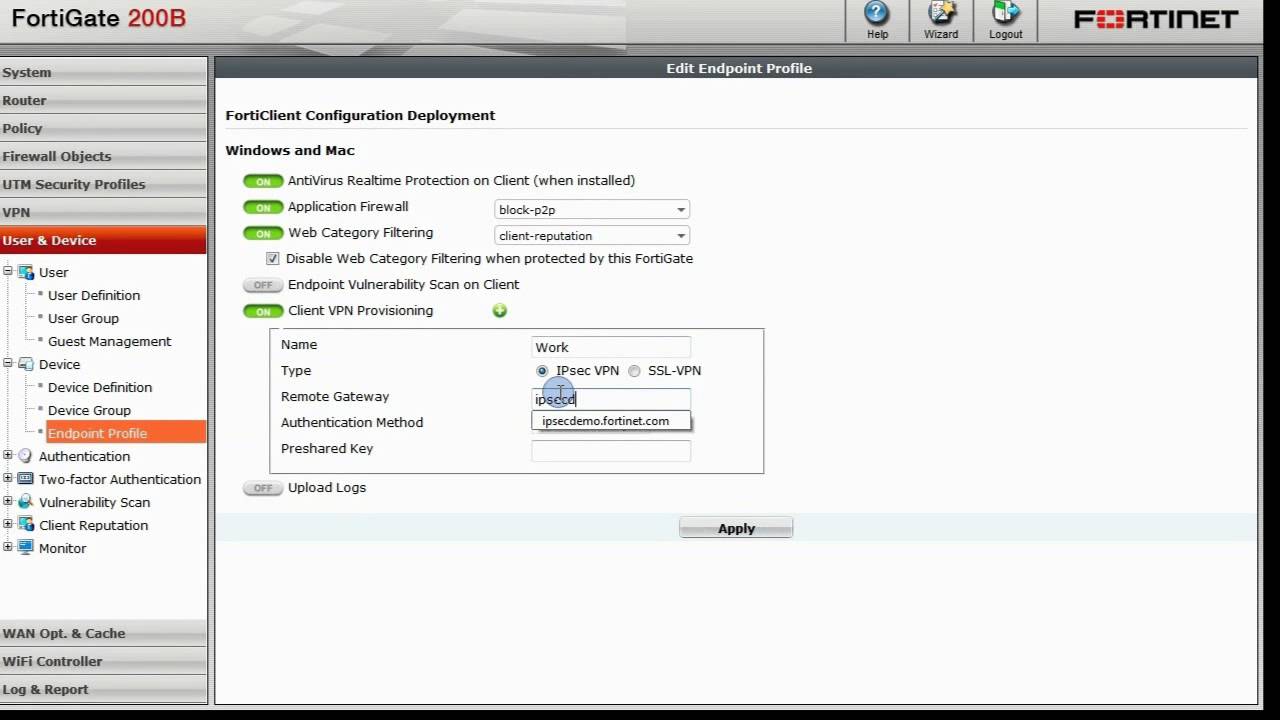This screenshot has width=1280, height=720.
Task: Expand the Client Reputation node
Action: pyautogui.click(x=8, y=524)
